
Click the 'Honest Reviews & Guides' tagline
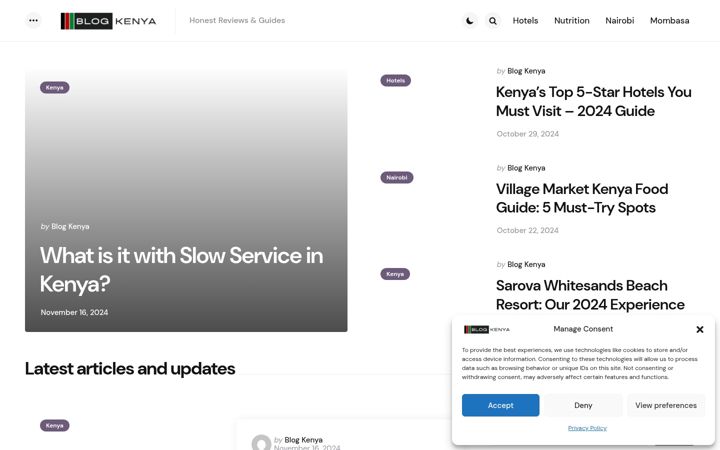[x=237, y=20]
